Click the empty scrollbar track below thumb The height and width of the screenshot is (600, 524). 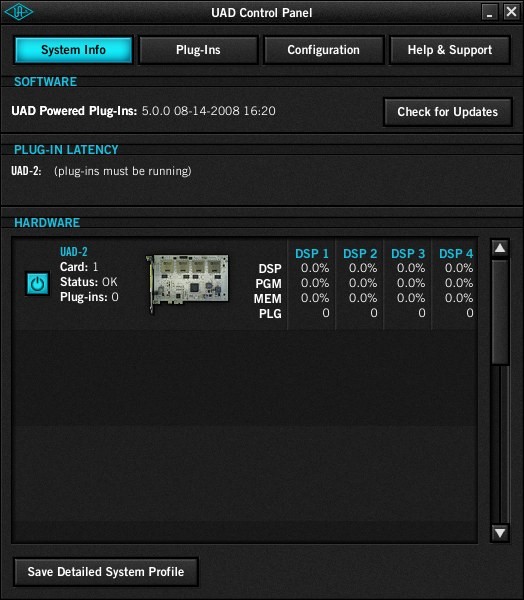pos(500,444)
